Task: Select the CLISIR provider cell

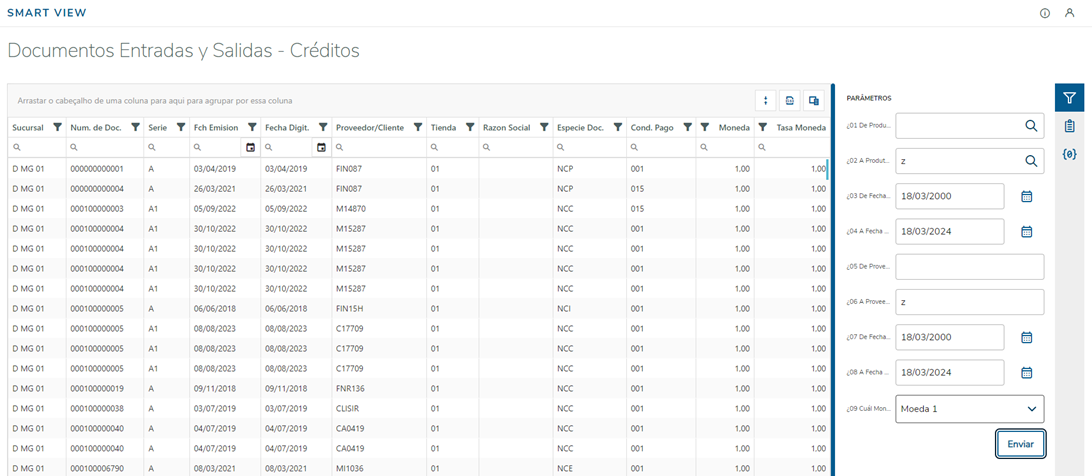Action: click(x=379, y=408)
